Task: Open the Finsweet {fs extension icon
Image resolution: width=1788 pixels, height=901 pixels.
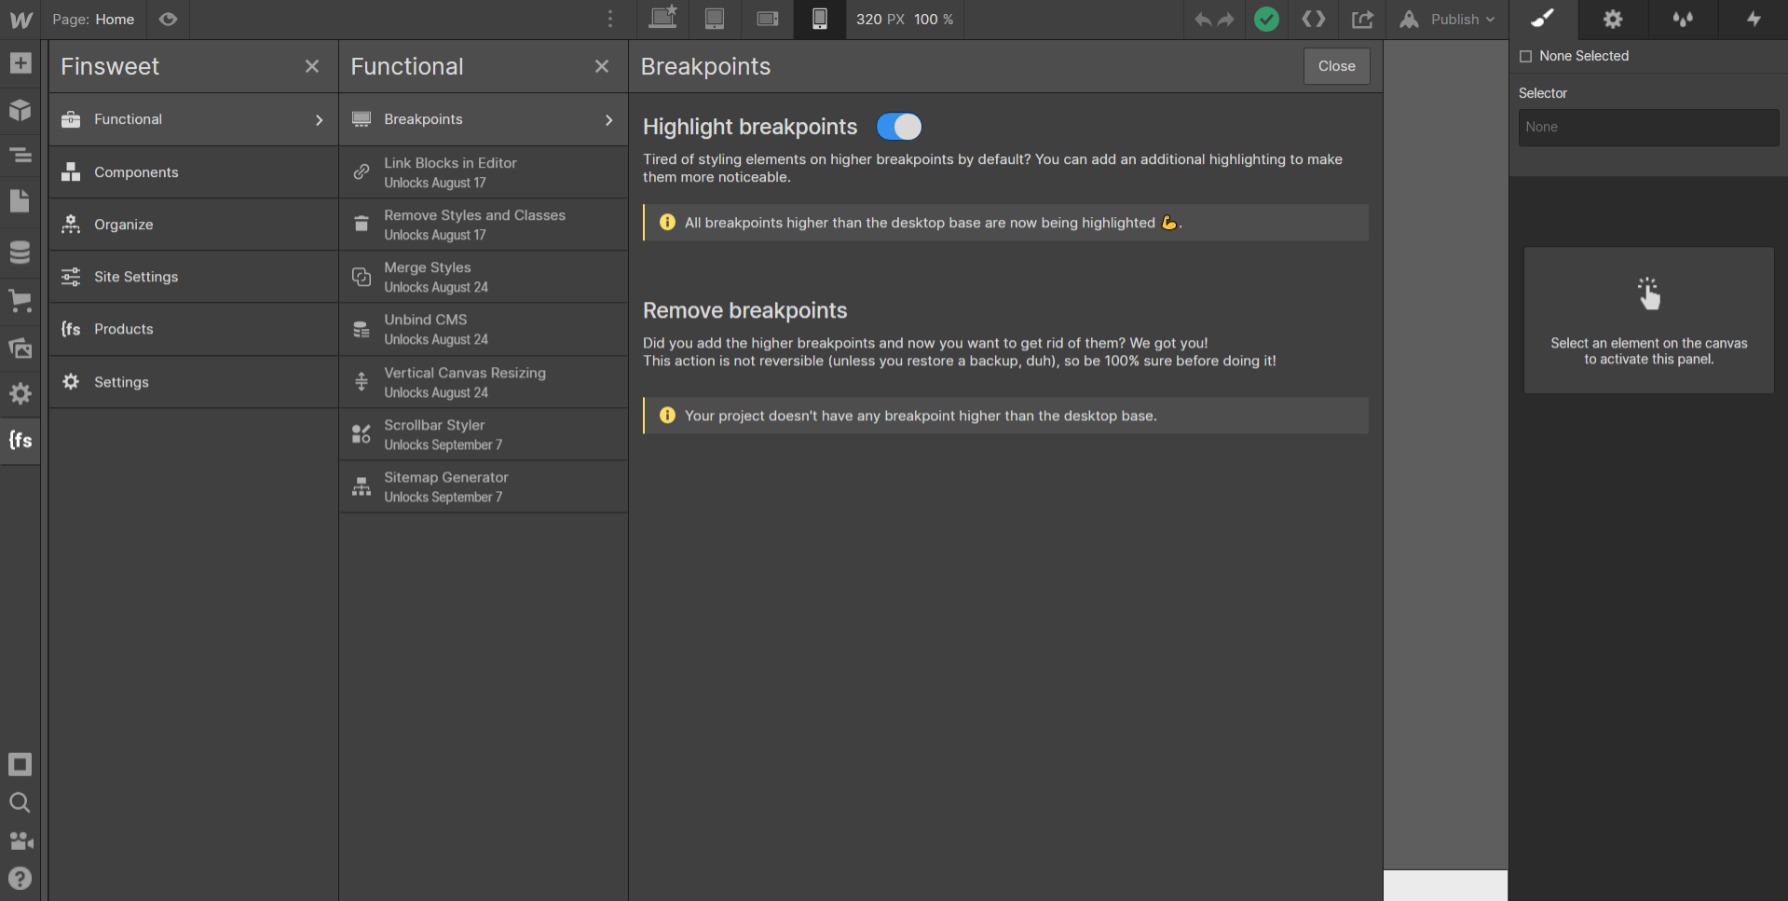Action: pos(20,440)
